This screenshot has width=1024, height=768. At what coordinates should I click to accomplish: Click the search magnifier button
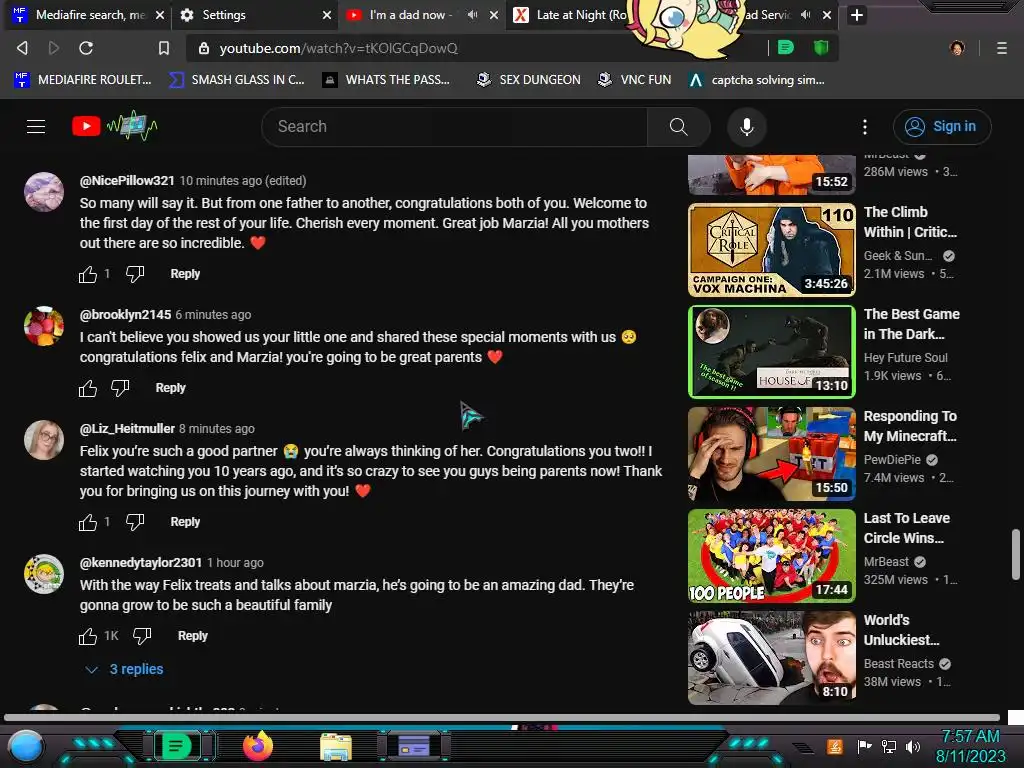pos(679,127)
